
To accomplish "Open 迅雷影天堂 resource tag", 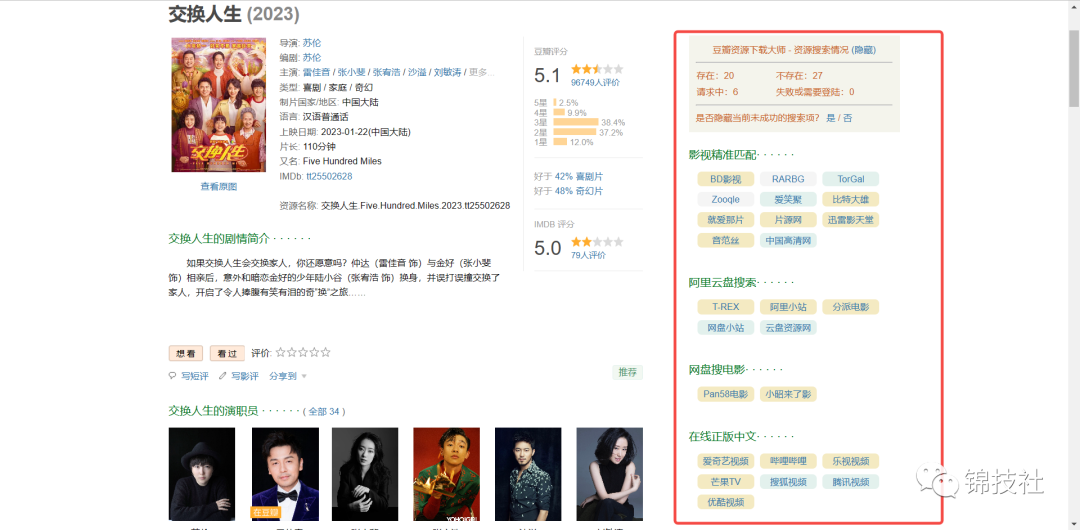I will click(851, 220).
